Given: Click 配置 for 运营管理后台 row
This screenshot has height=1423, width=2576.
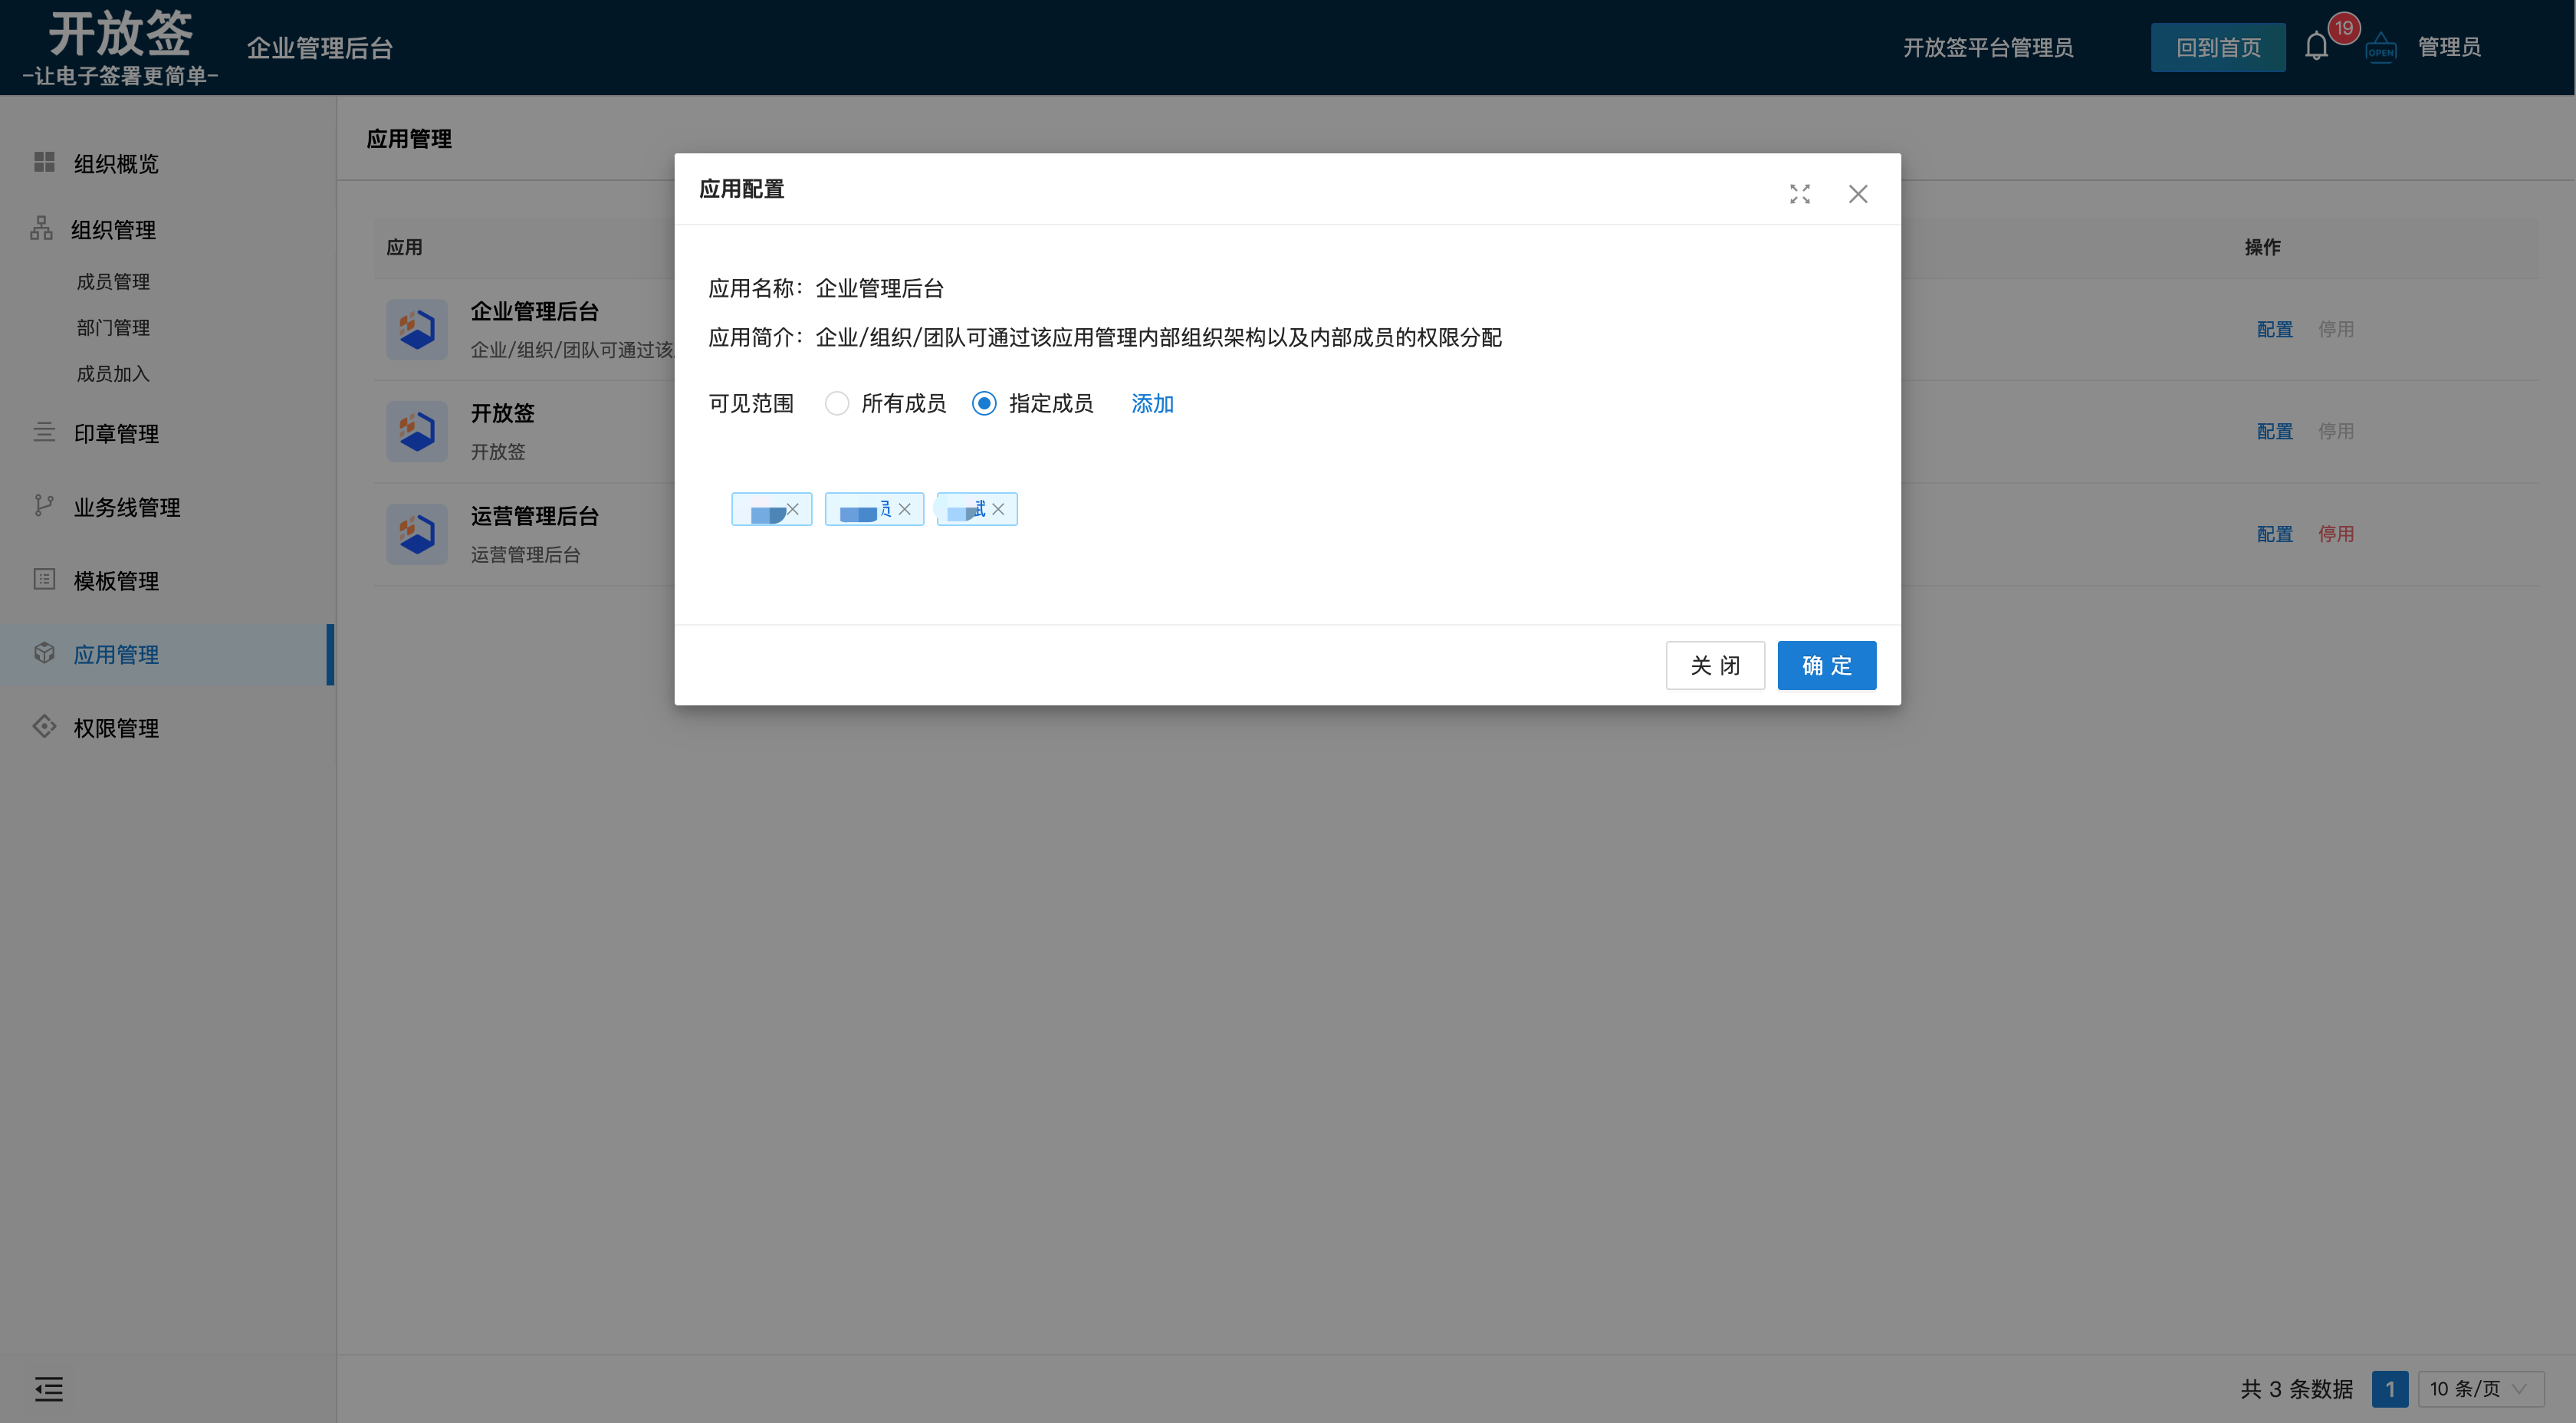Looking at the screenshot, I should point(2275,534).
